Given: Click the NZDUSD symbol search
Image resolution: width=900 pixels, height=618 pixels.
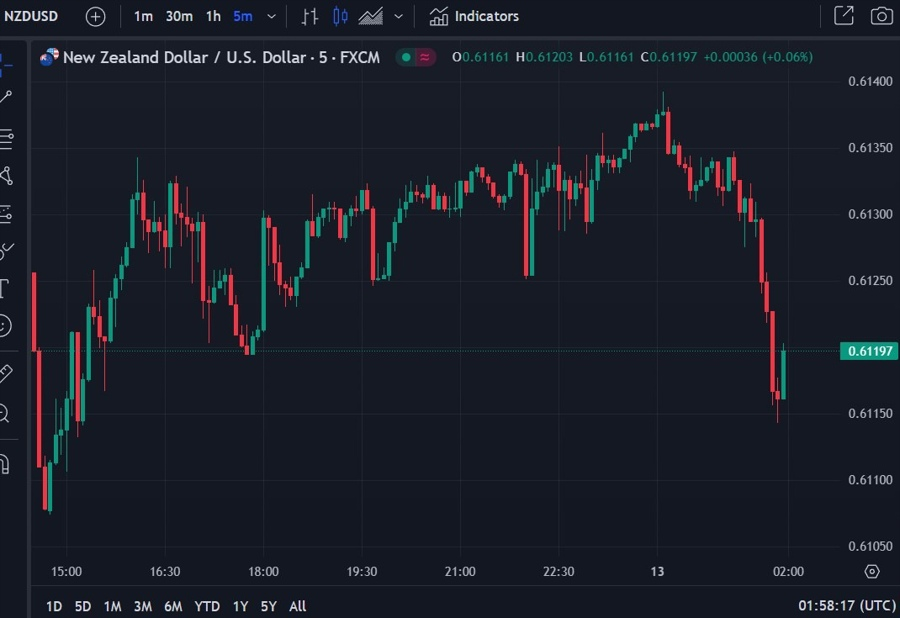Looking at the screenshot, I should 31,16.
